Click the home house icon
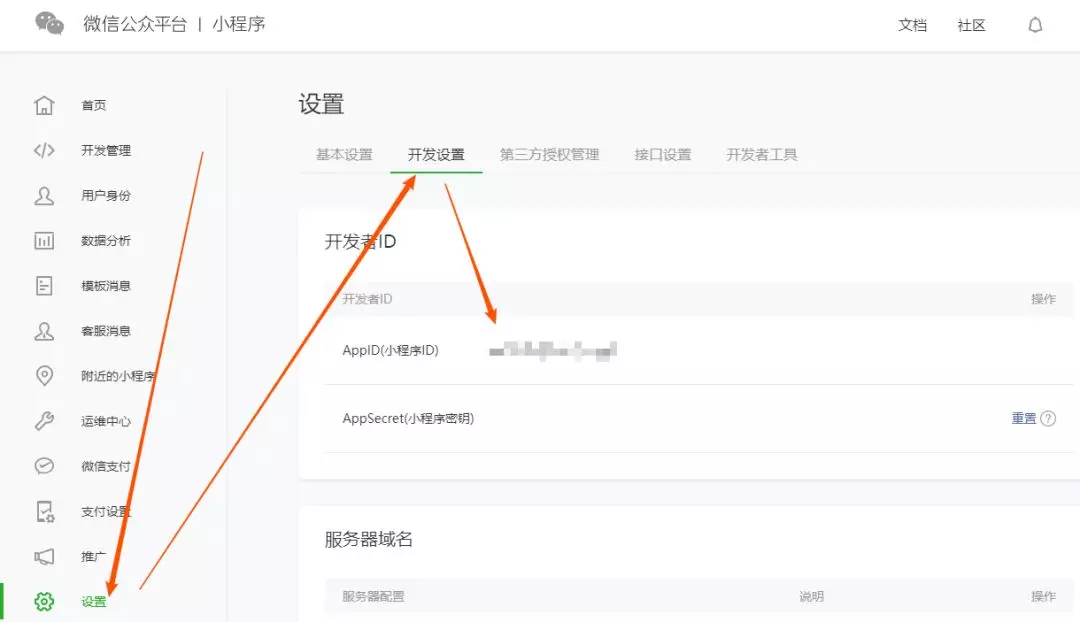Screen dimensions: 1080x622 [x=44, y=105]
